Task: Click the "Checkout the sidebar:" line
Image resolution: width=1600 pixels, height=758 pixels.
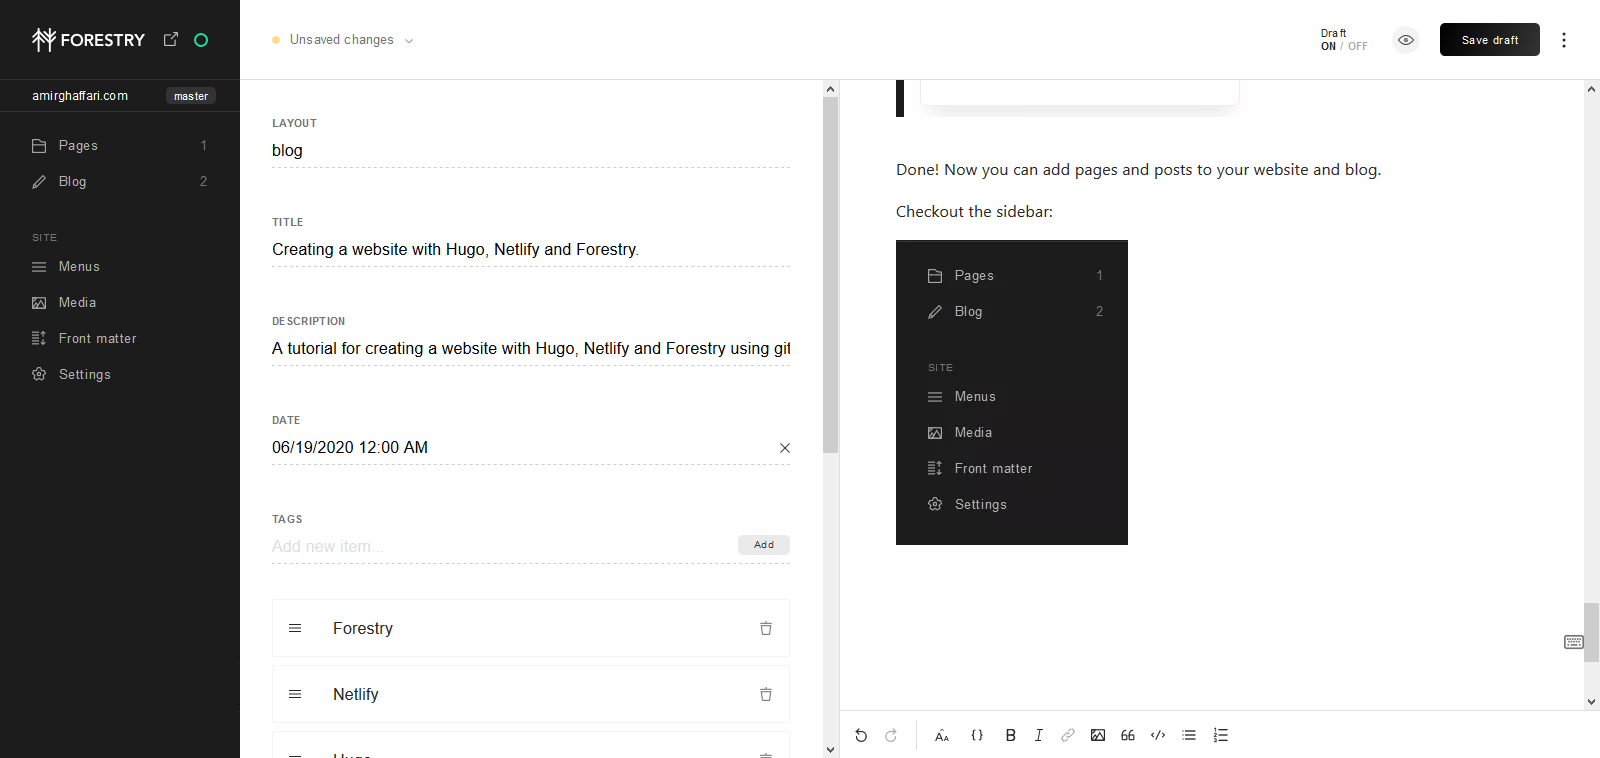Action: click(974, 212)
